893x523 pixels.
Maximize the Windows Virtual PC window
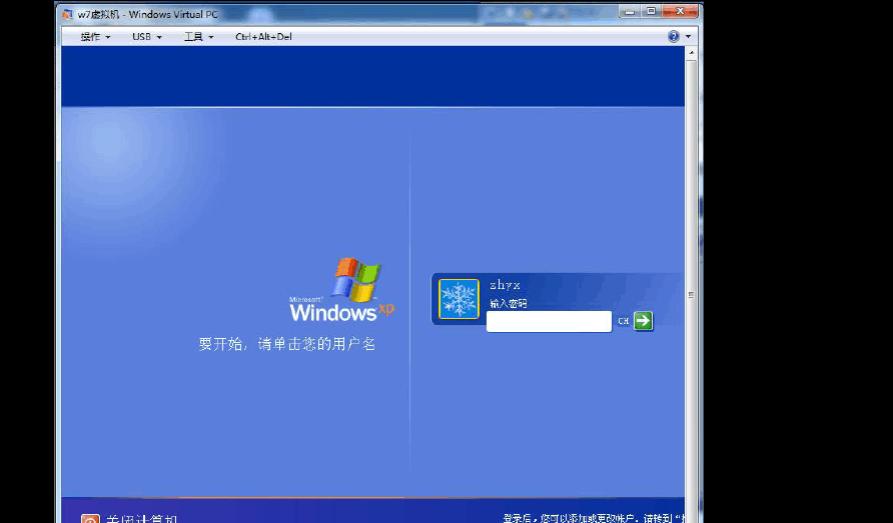point(650,11)
